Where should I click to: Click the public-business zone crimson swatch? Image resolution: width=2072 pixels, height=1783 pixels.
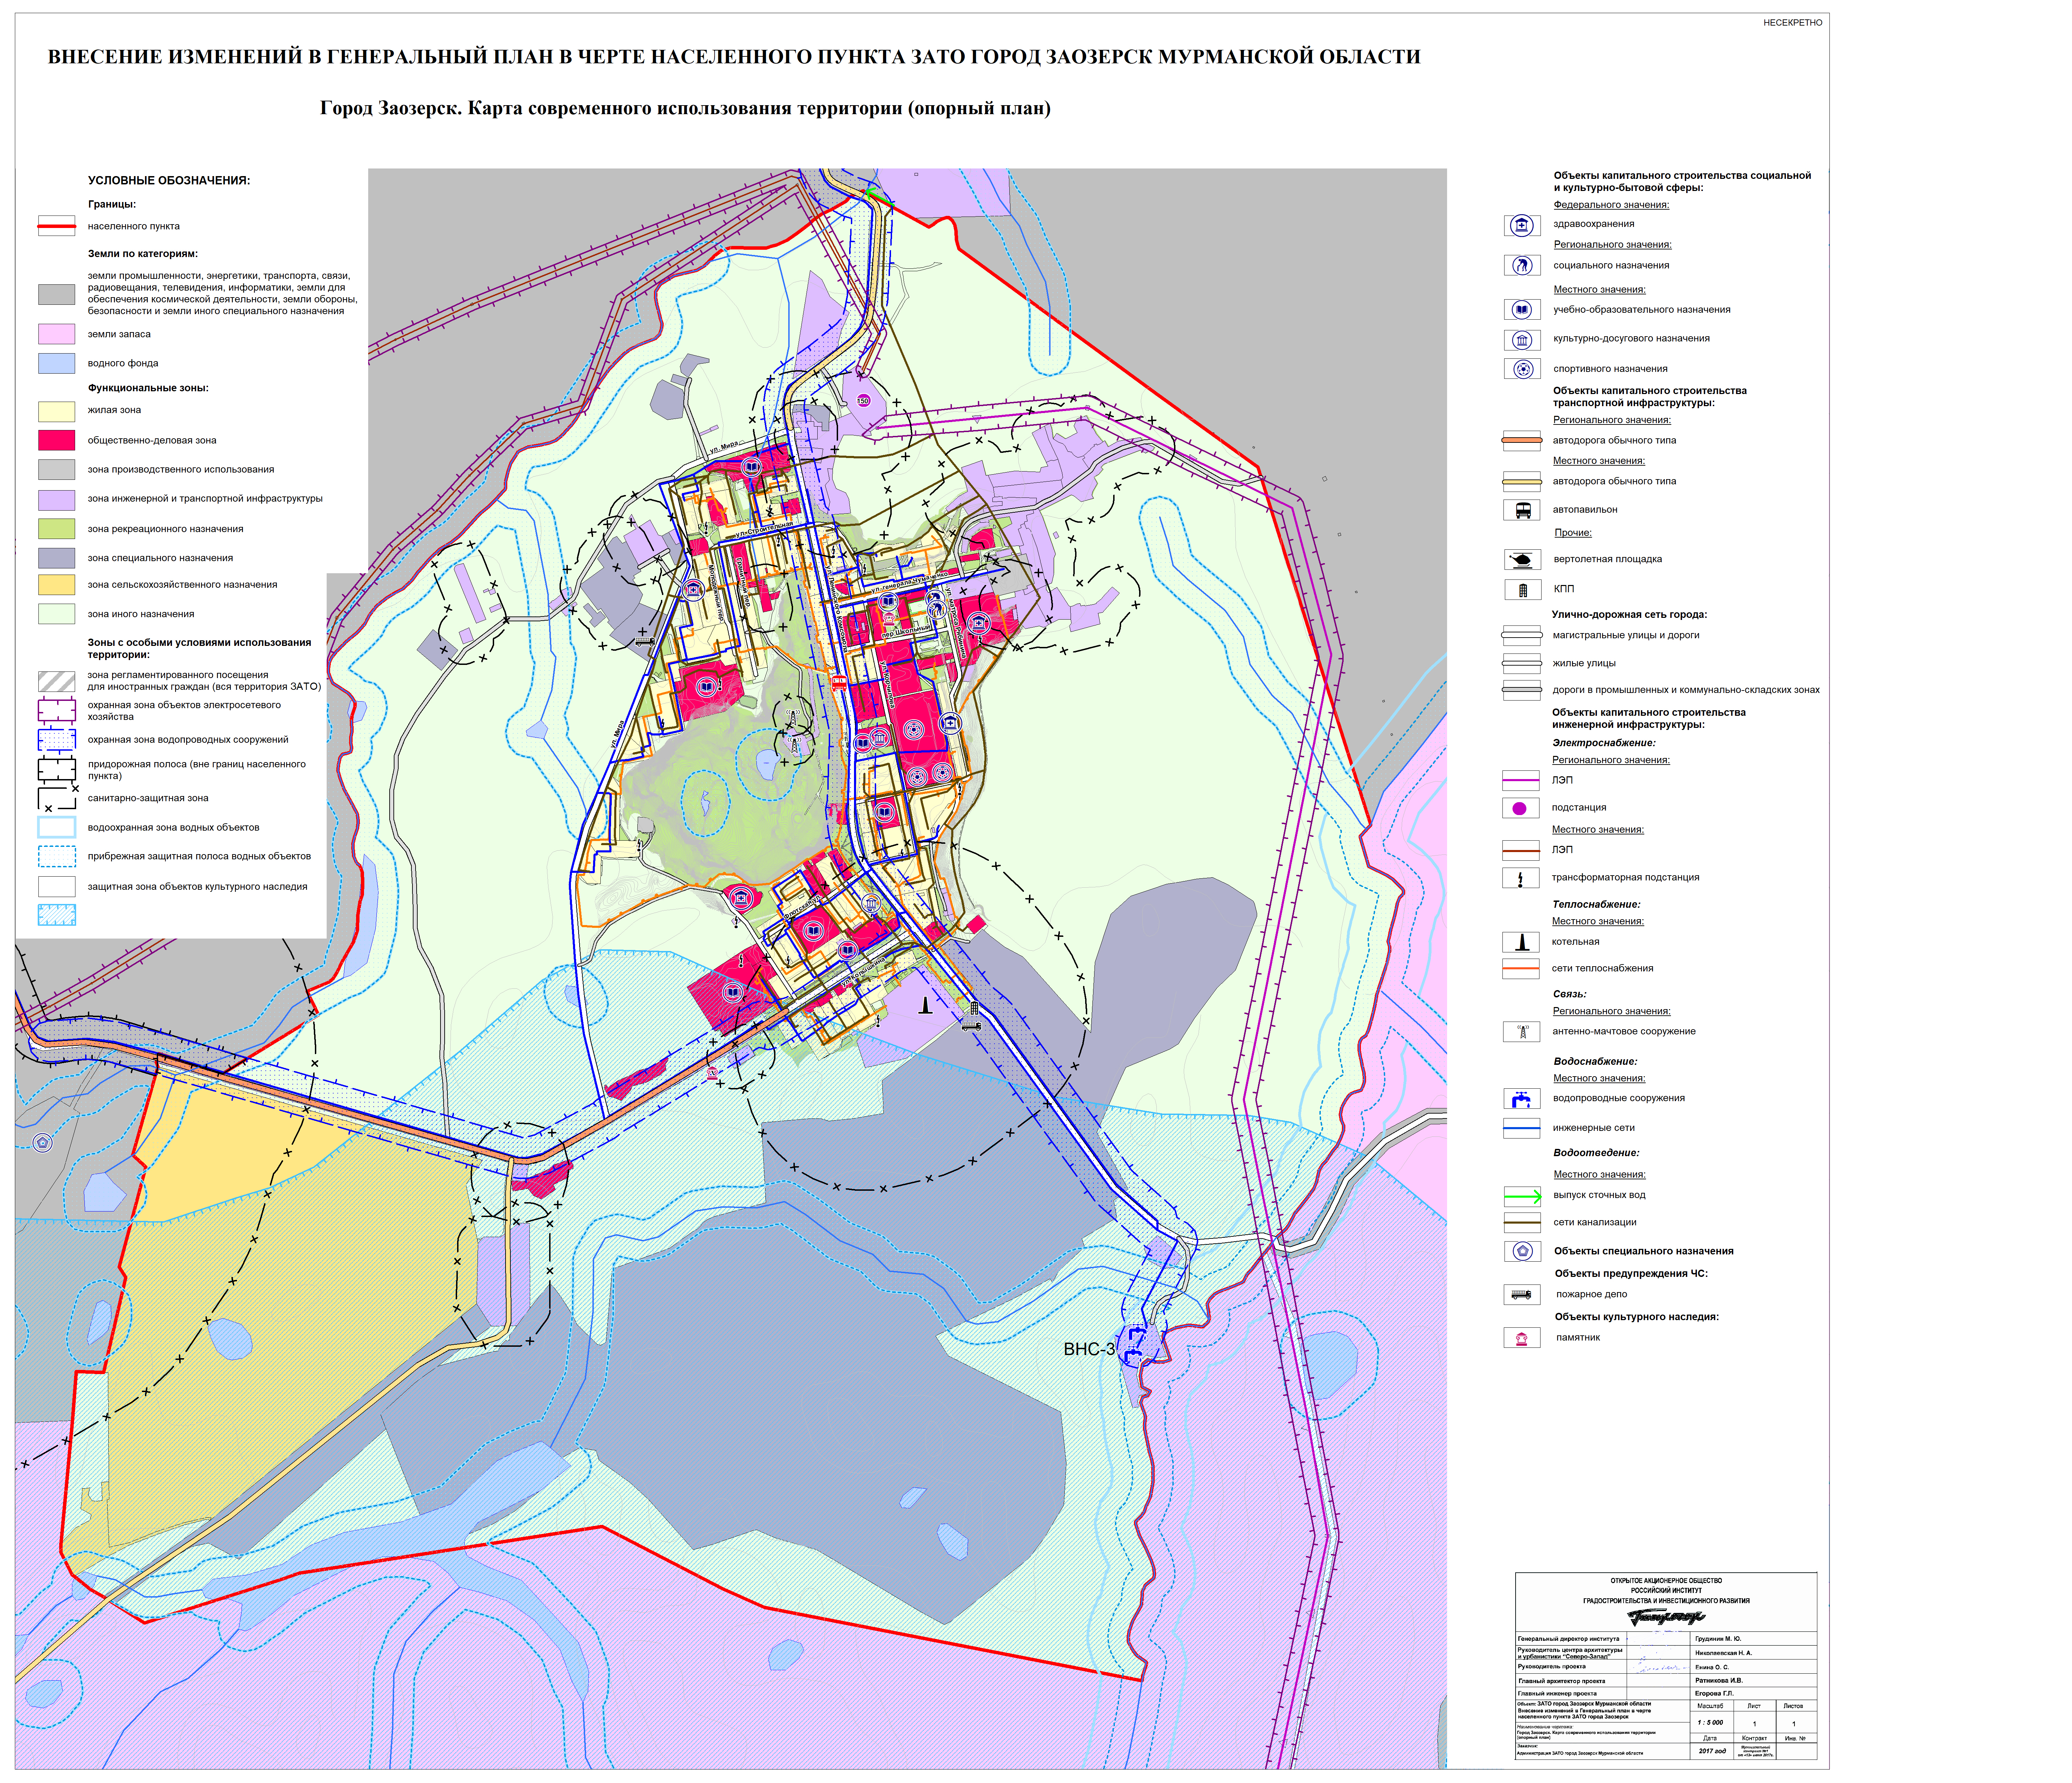(57, 440)
